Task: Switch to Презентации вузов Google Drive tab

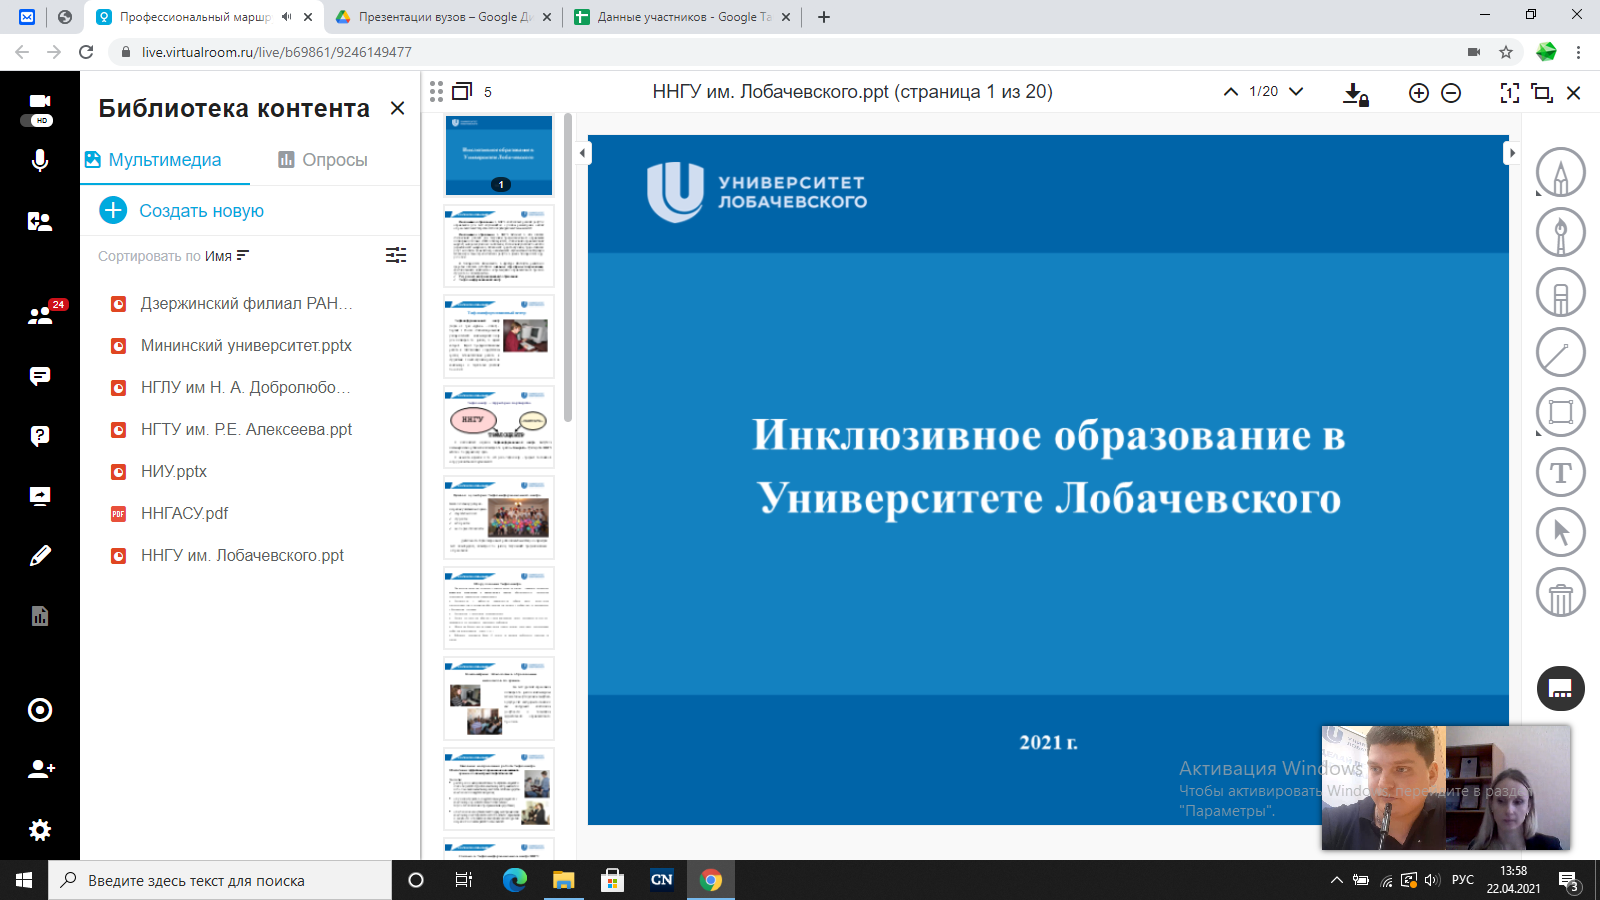Action: click(x=443, y=17)
